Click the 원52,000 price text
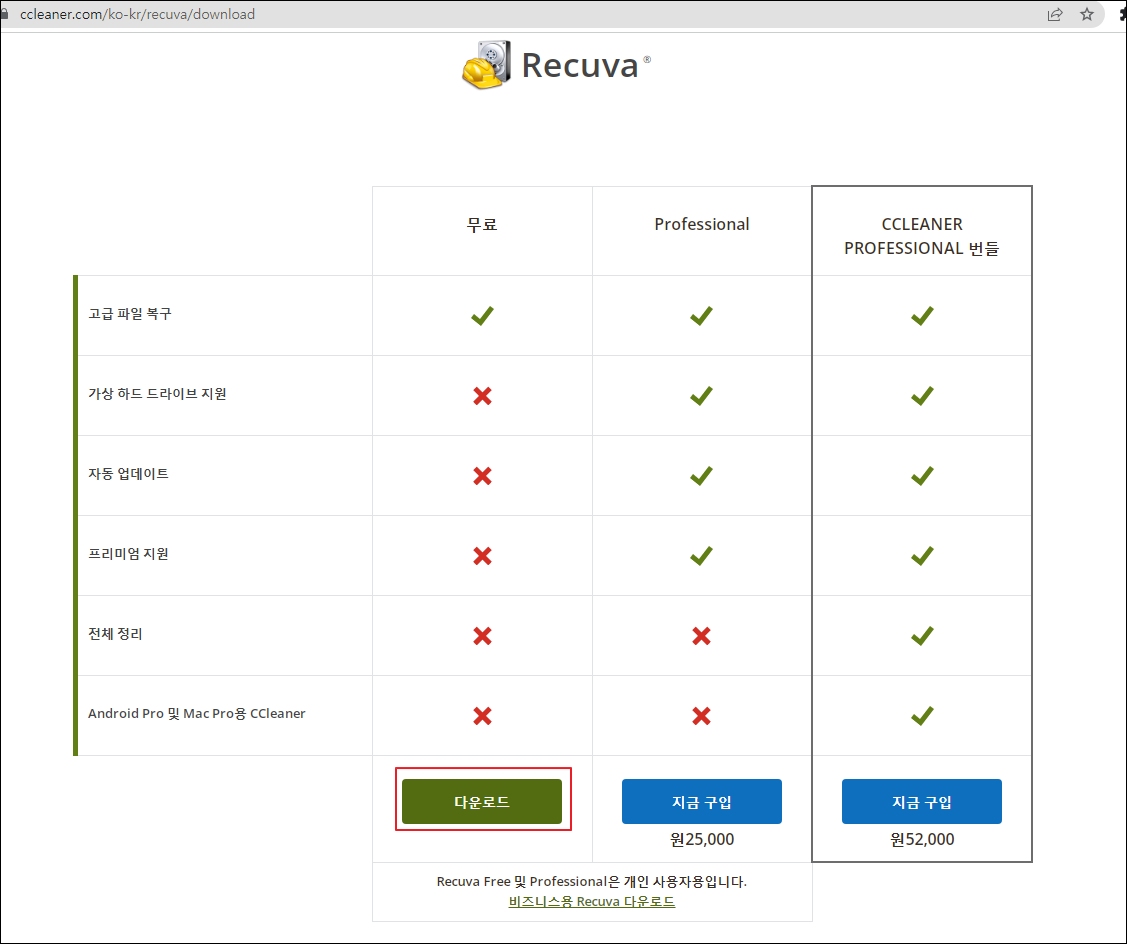The height and width of the screenshot is (944, 1127). pos(921,839)
